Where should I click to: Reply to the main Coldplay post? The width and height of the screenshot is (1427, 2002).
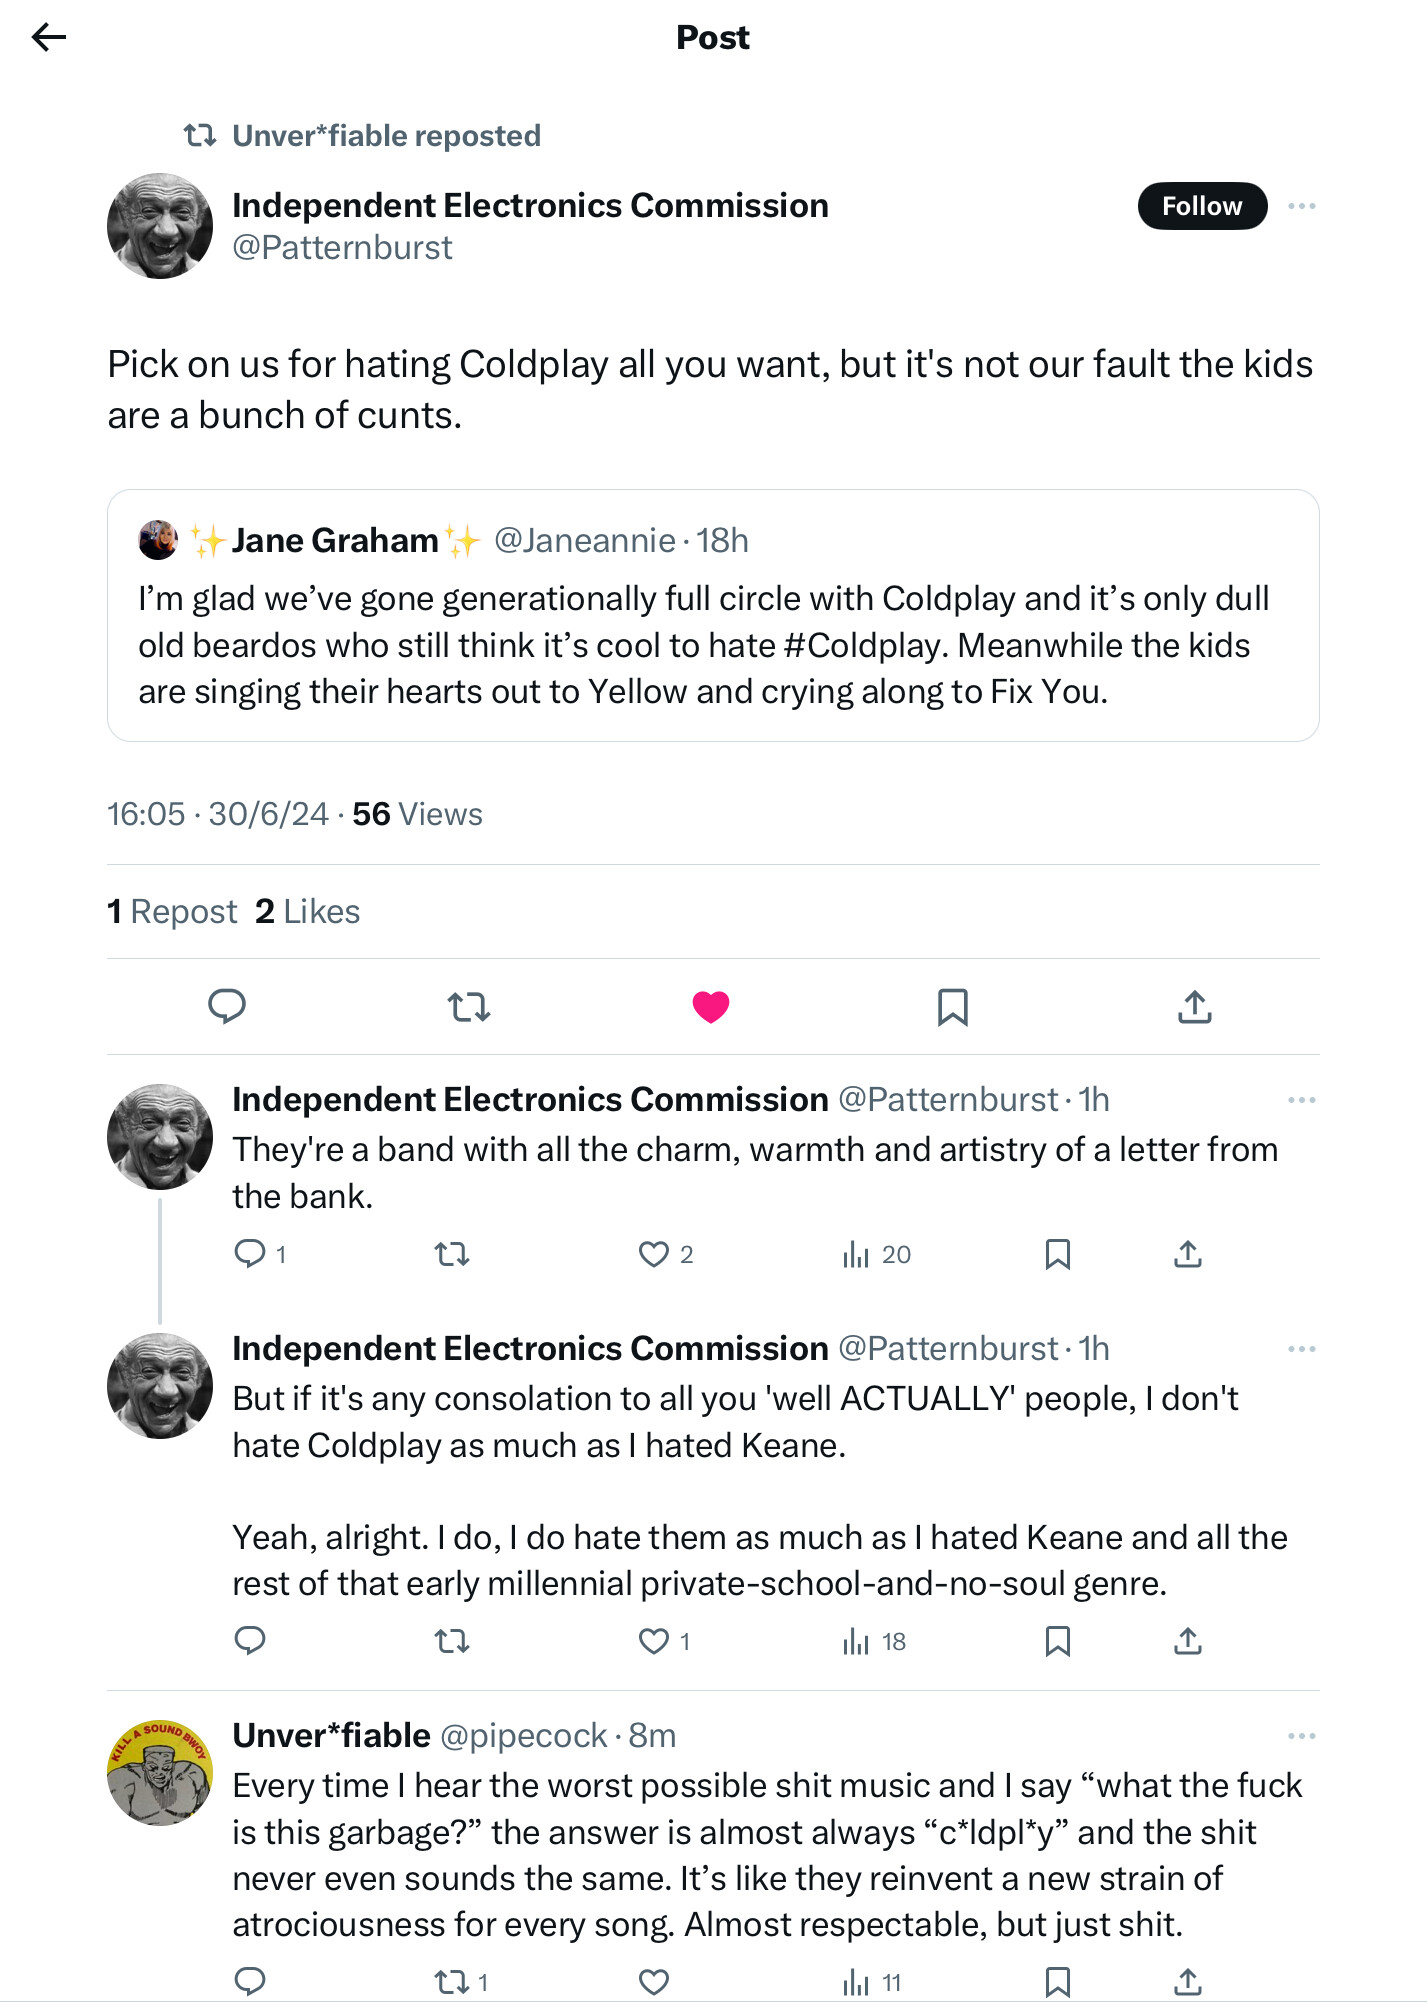click(x=227, y=1006)
